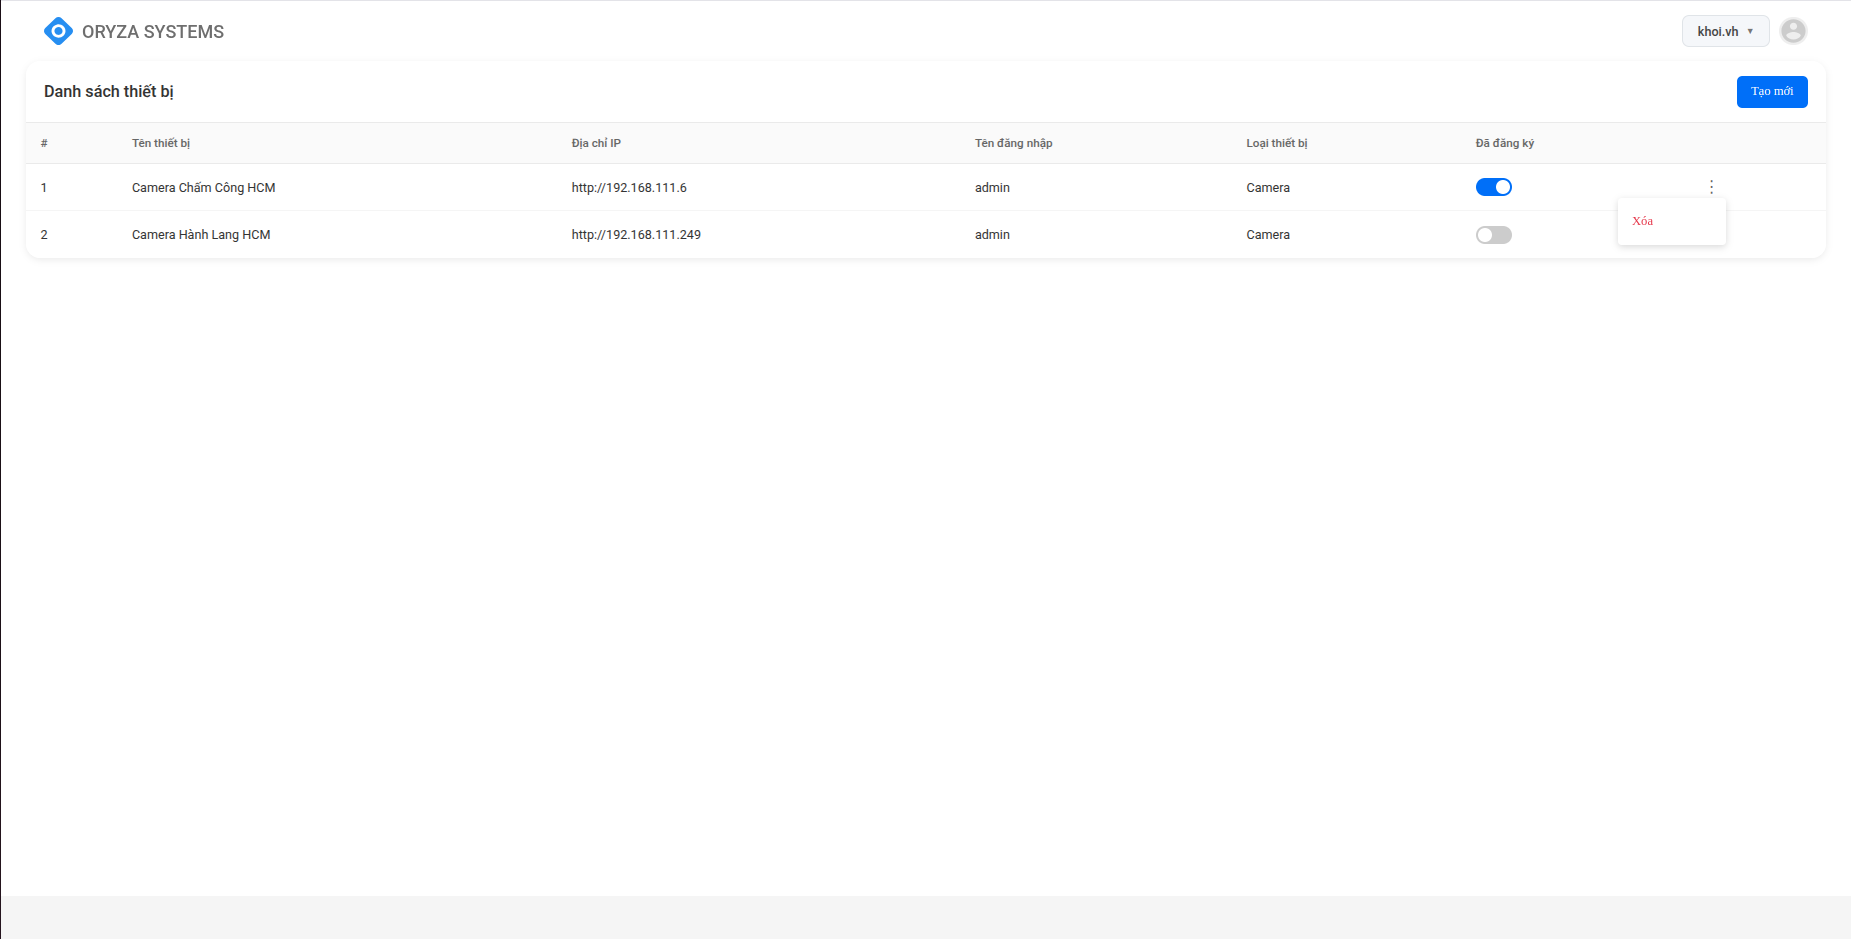Open the three-dot menu for Camera Chấm Công HCM
The width and height of the screenshot is (1851, 939).
pos(1711,187)
